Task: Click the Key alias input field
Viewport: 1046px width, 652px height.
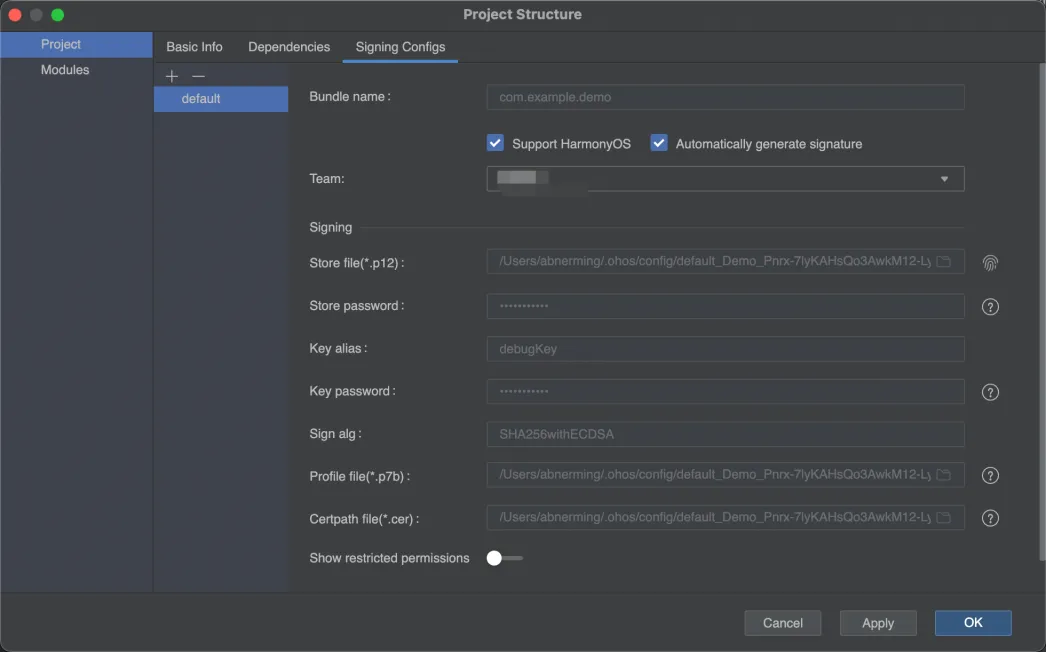Action: [725, 349]
